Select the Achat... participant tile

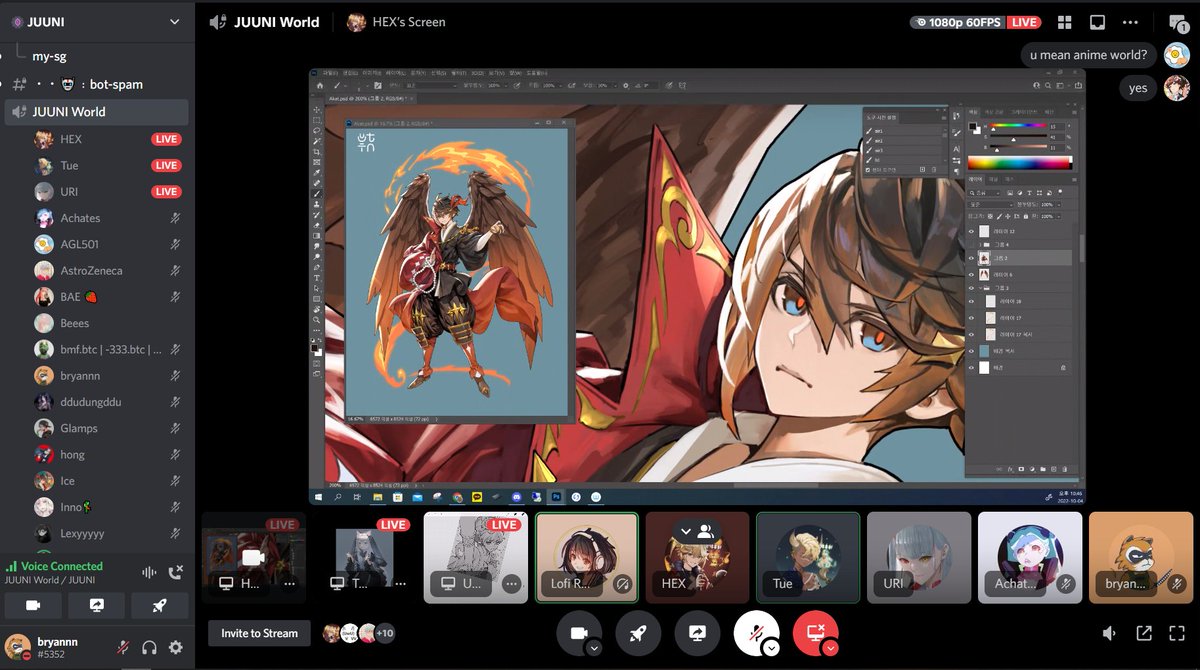(1029, 558)
